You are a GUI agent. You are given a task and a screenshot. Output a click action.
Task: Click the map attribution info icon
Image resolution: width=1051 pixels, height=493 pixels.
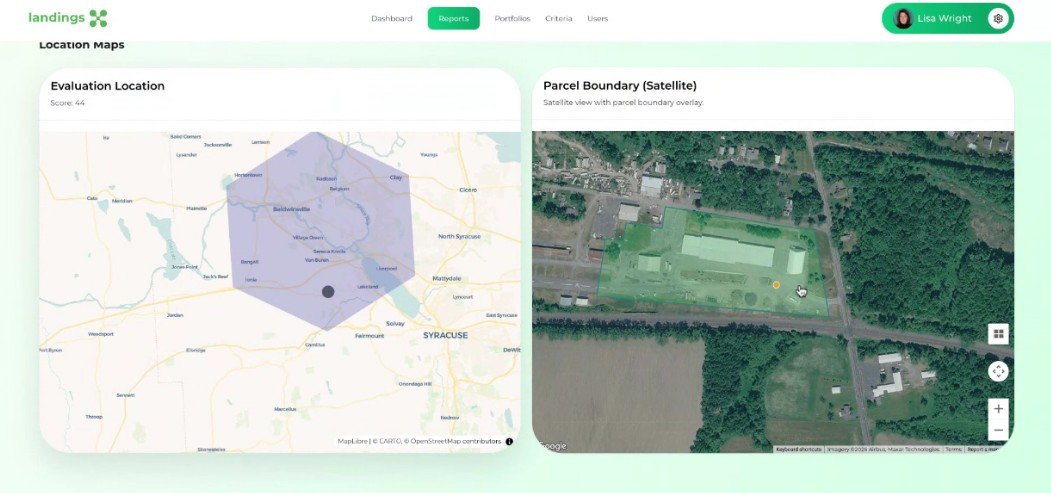(x=509, y=441)
